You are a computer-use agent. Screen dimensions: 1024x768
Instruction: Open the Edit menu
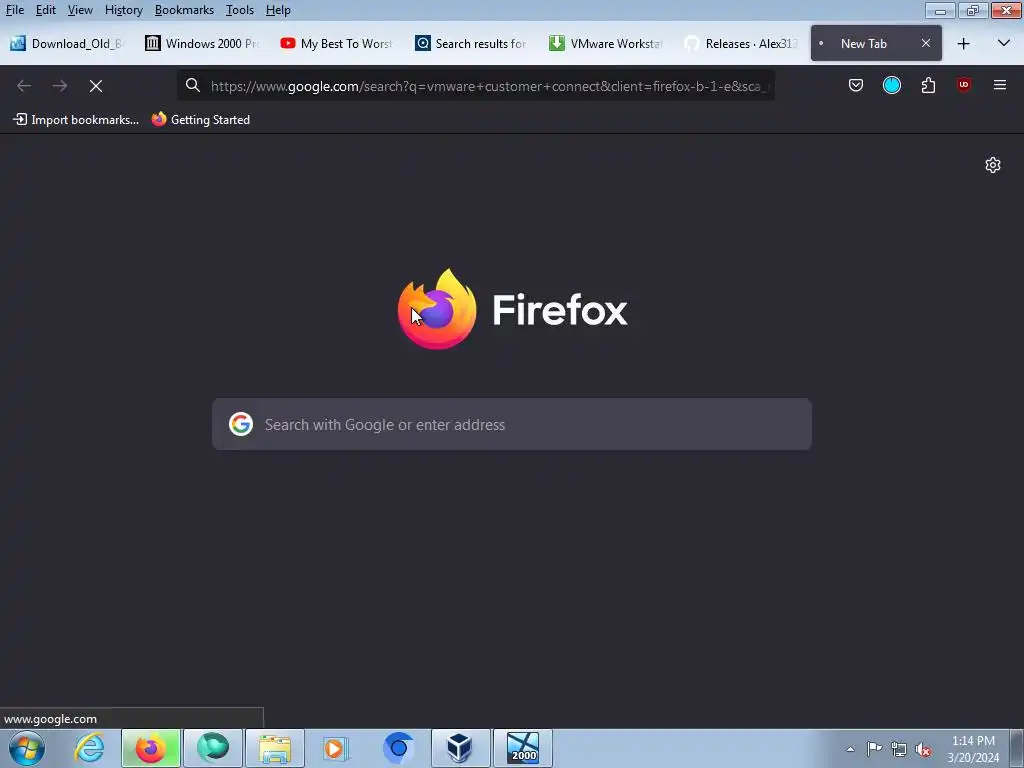click(x=46, y=10)
